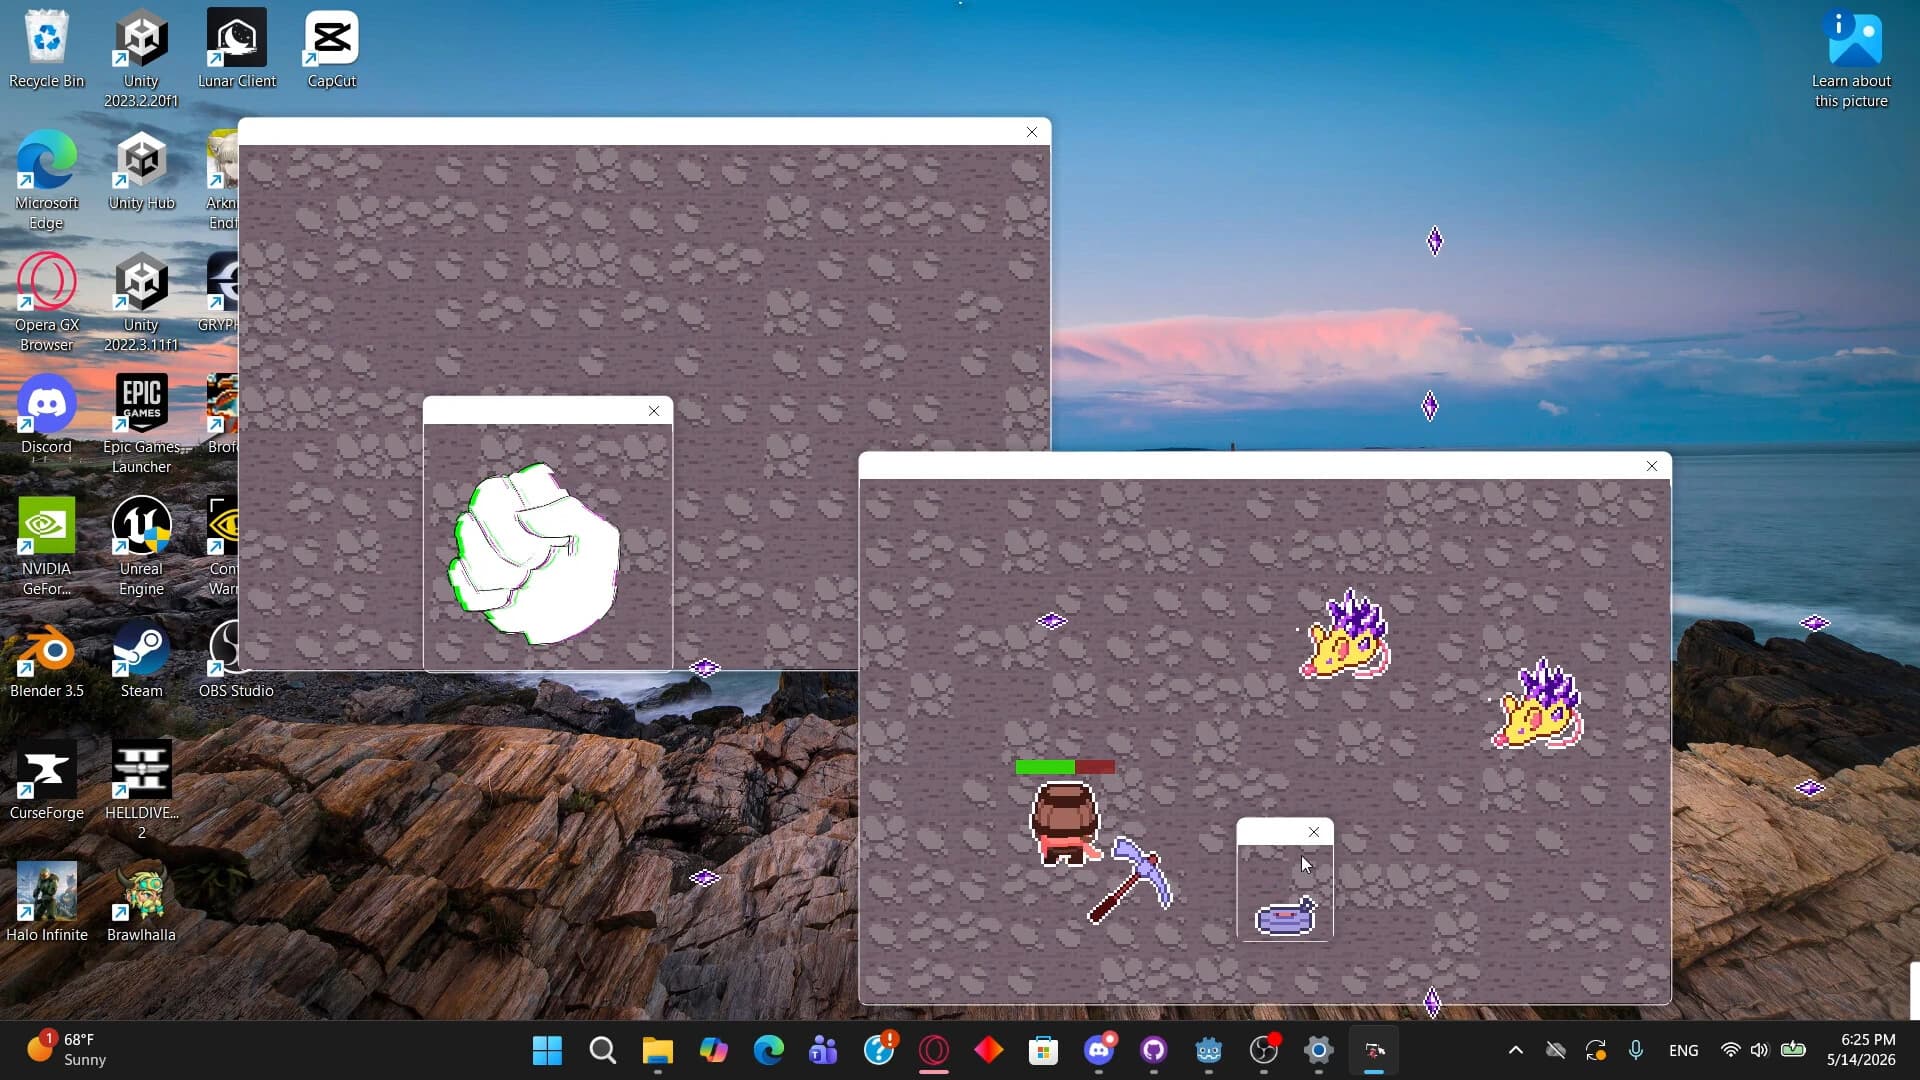Open File Explorer from the taskbar
Image resolution: width=1920 pixels, height=1080 pixels.
click(657, 1050)
